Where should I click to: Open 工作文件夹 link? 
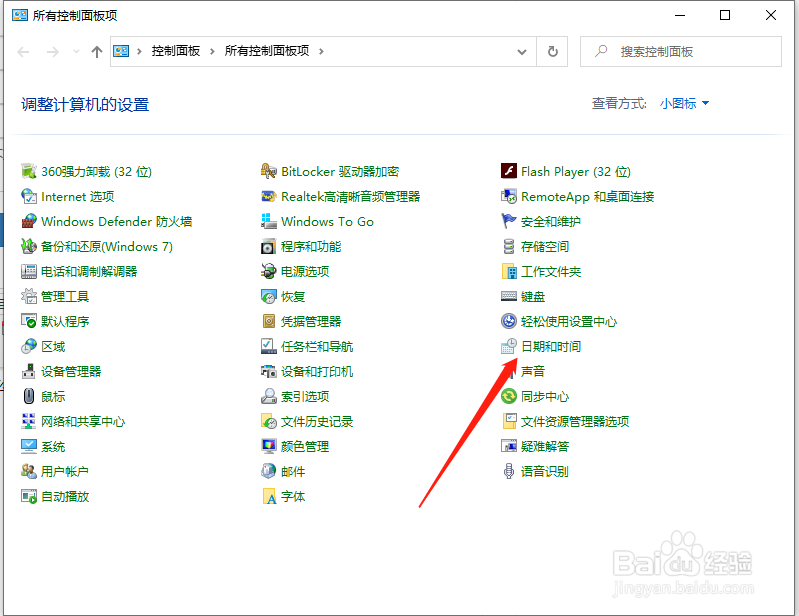(x=551, y=271)
